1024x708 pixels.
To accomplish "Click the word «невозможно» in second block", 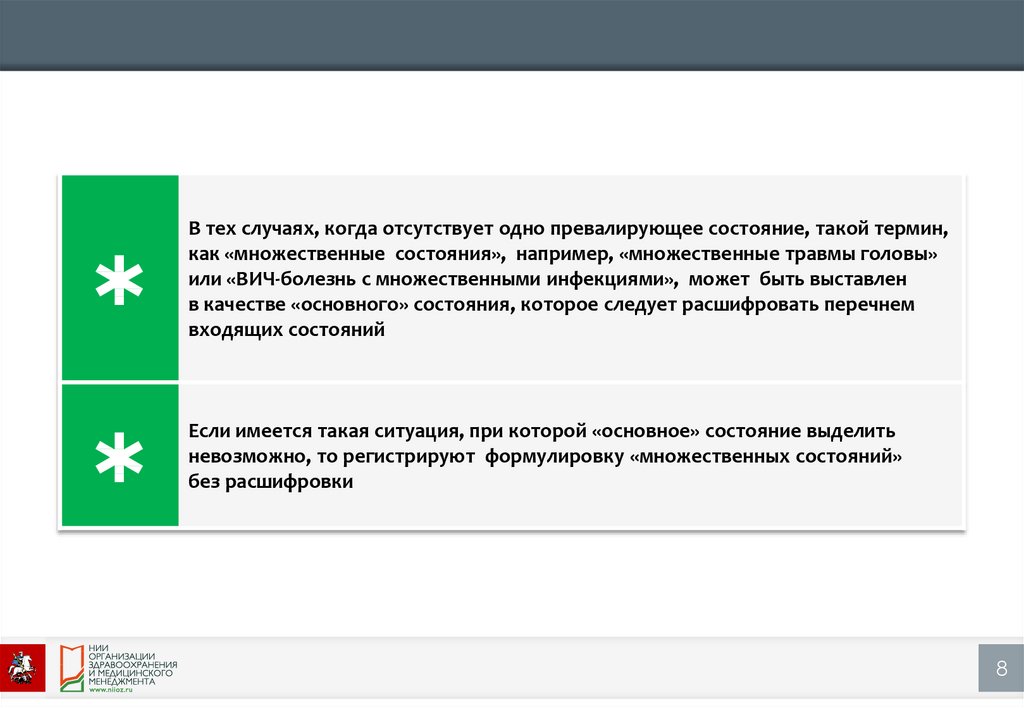I will [x=237, y=456].
